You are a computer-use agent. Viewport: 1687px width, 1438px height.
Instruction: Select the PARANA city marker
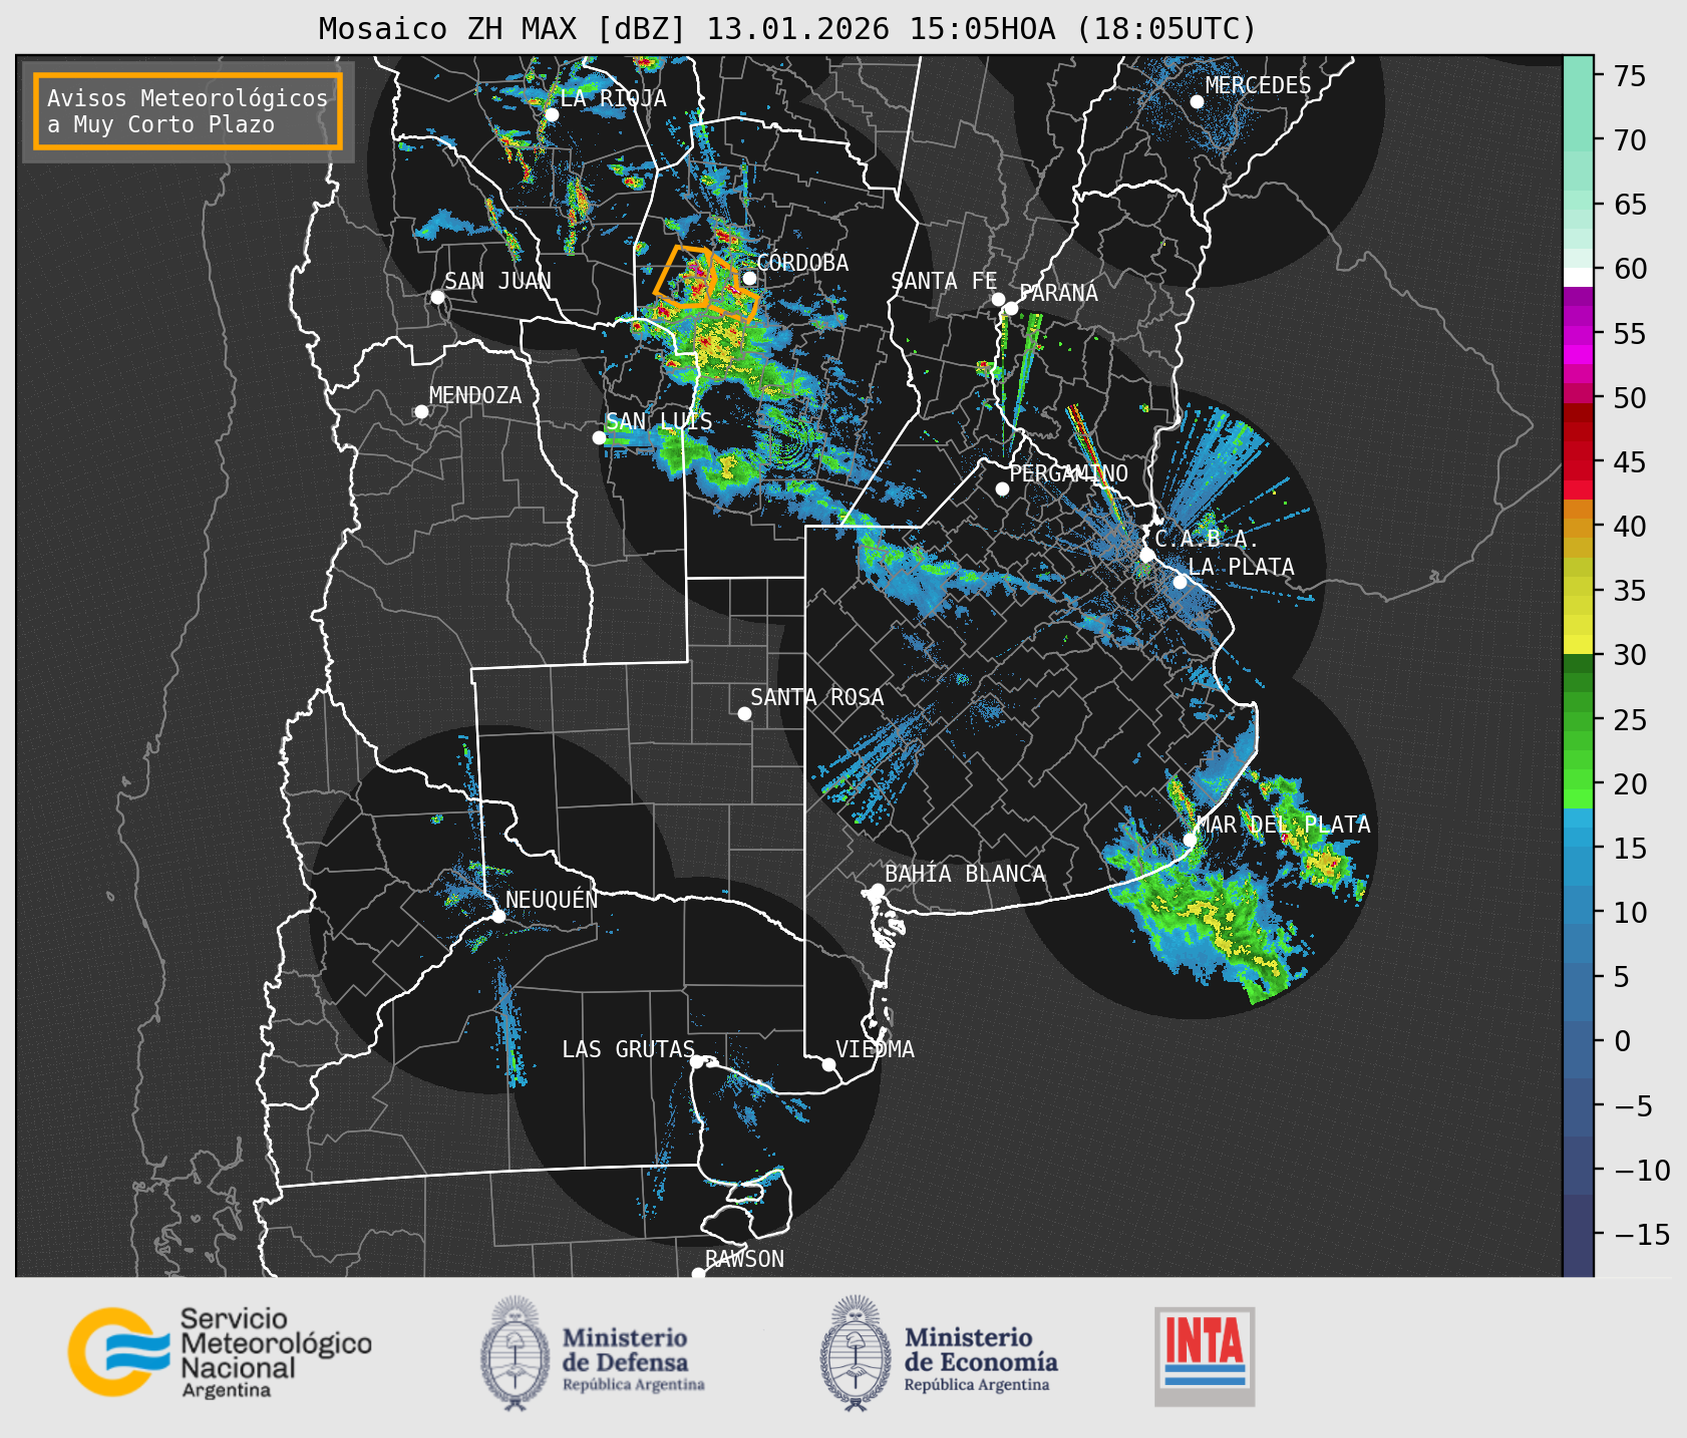tap(1011, 308)
